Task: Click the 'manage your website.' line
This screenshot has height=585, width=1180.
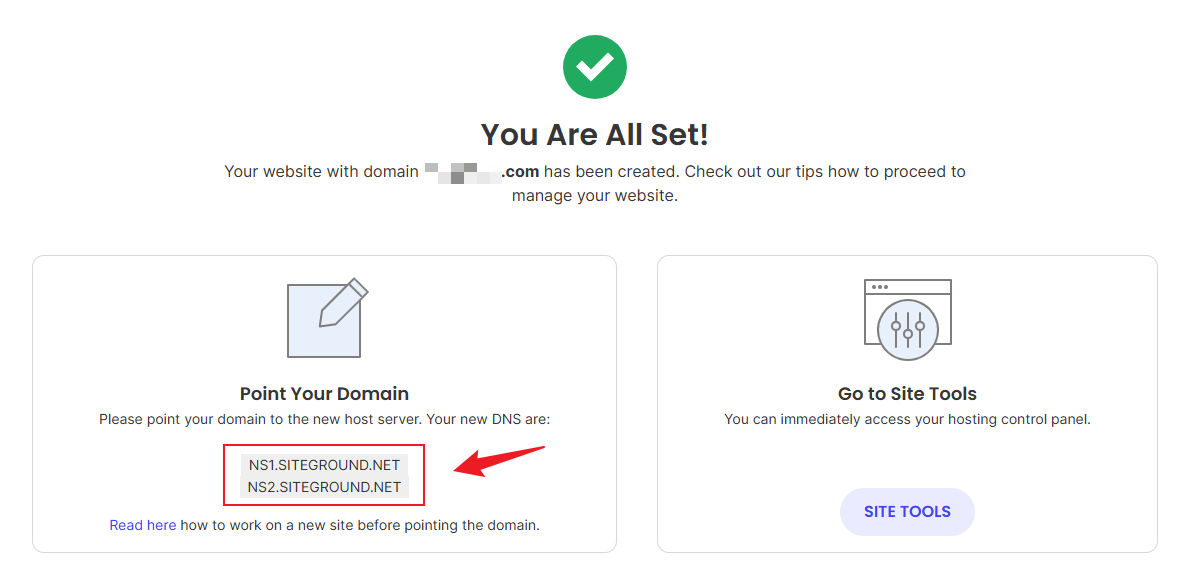Action: click(x=594, y=196)
